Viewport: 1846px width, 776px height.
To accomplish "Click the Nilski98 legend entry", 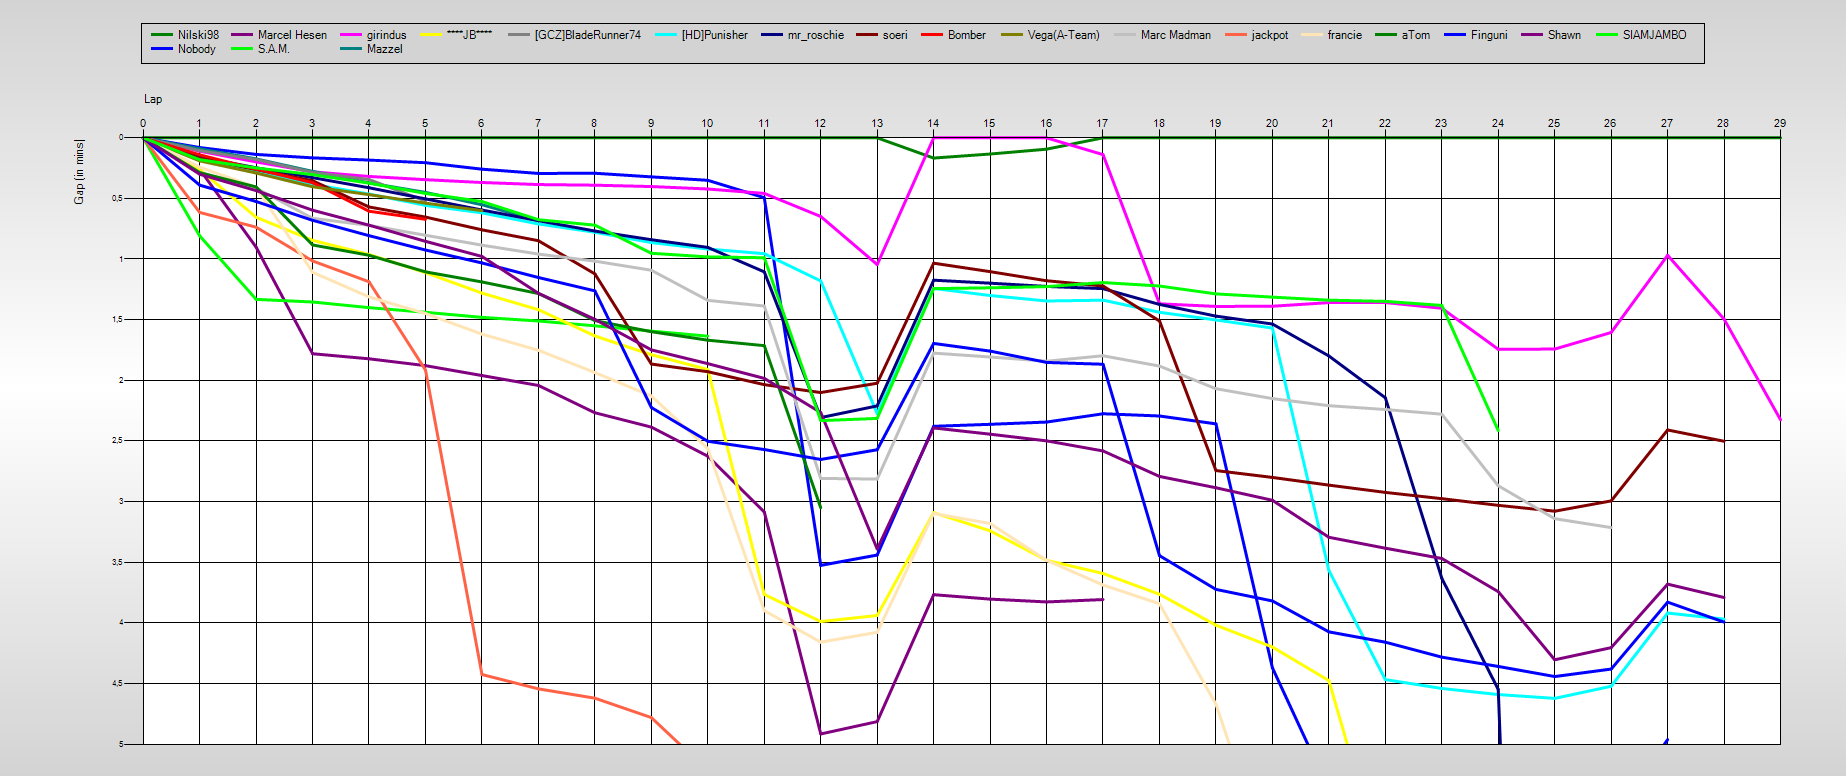I will tap(197, 35).
